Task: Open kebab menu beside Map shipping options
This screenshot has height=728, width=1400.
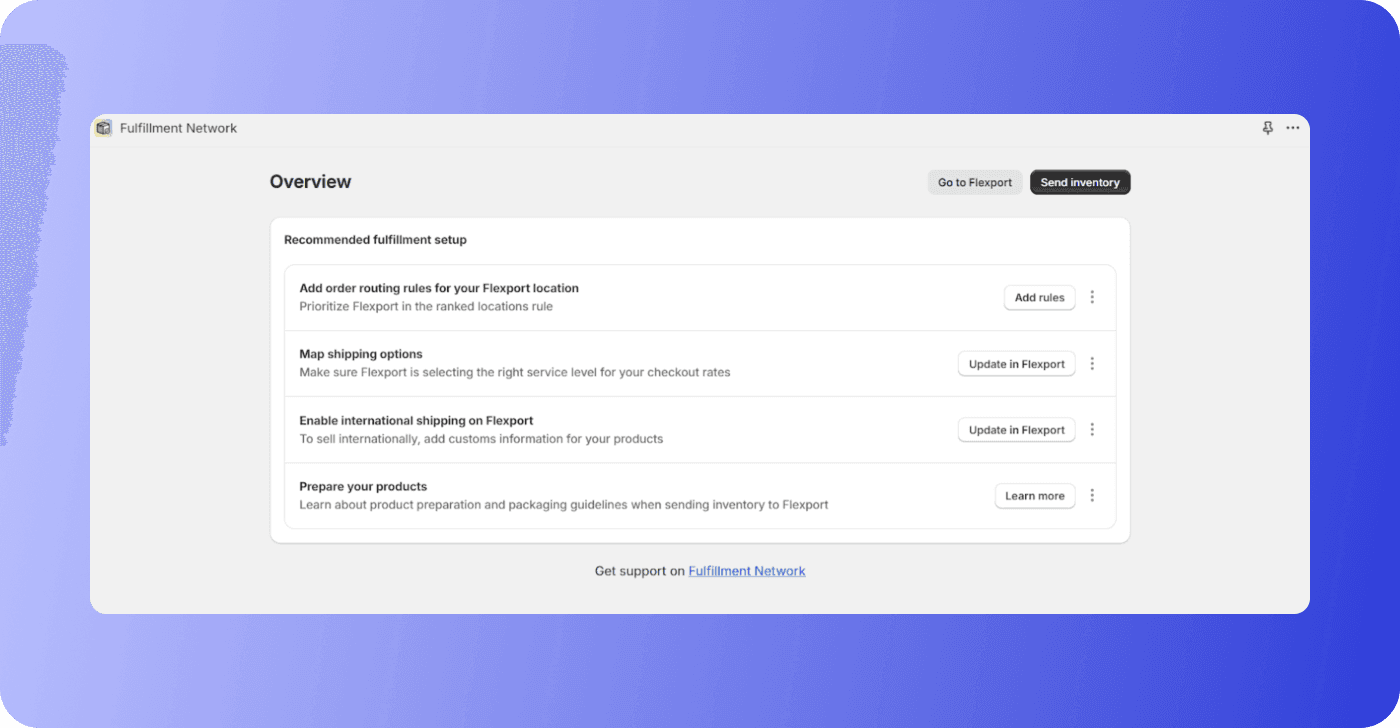Action: (1092, 363)
